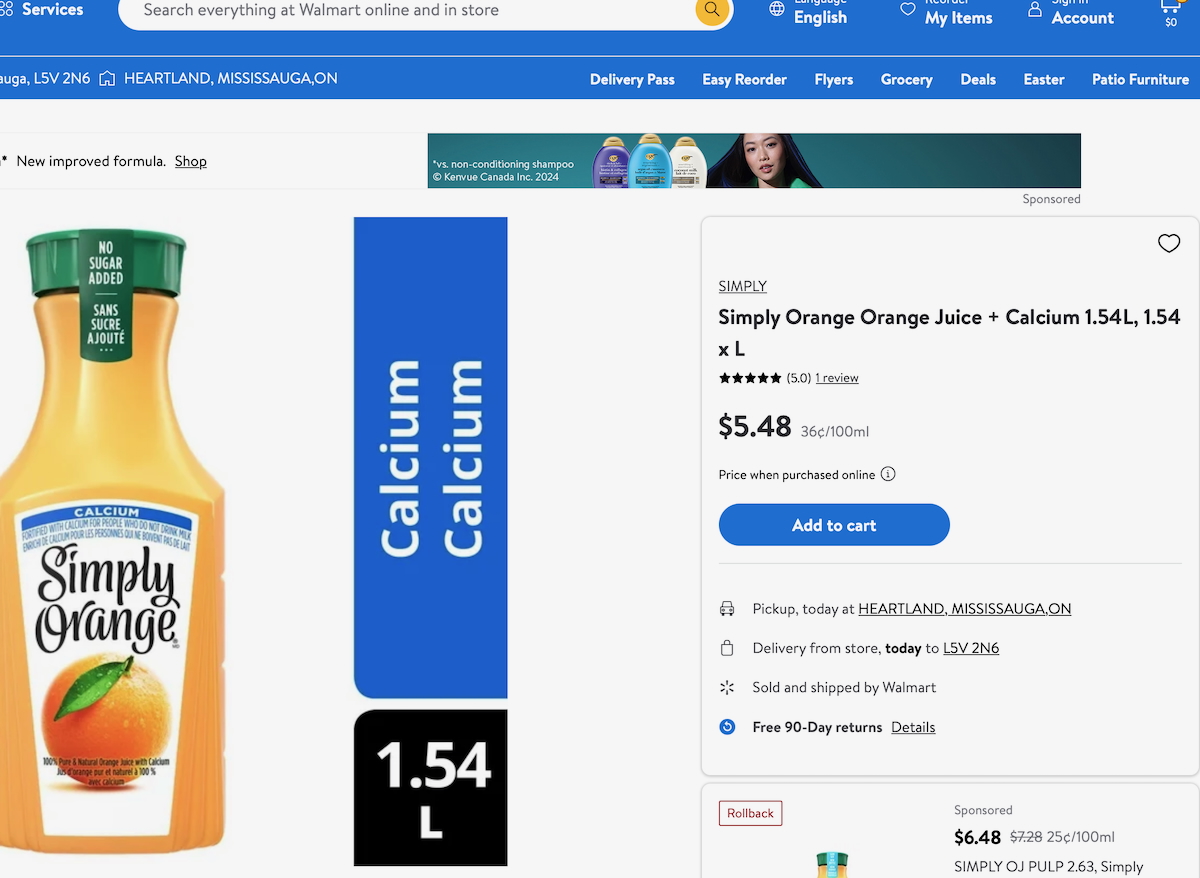Open My Items heart icon in header
The width and height of the screenshot is (1200, 878).
tap(908, 10)
